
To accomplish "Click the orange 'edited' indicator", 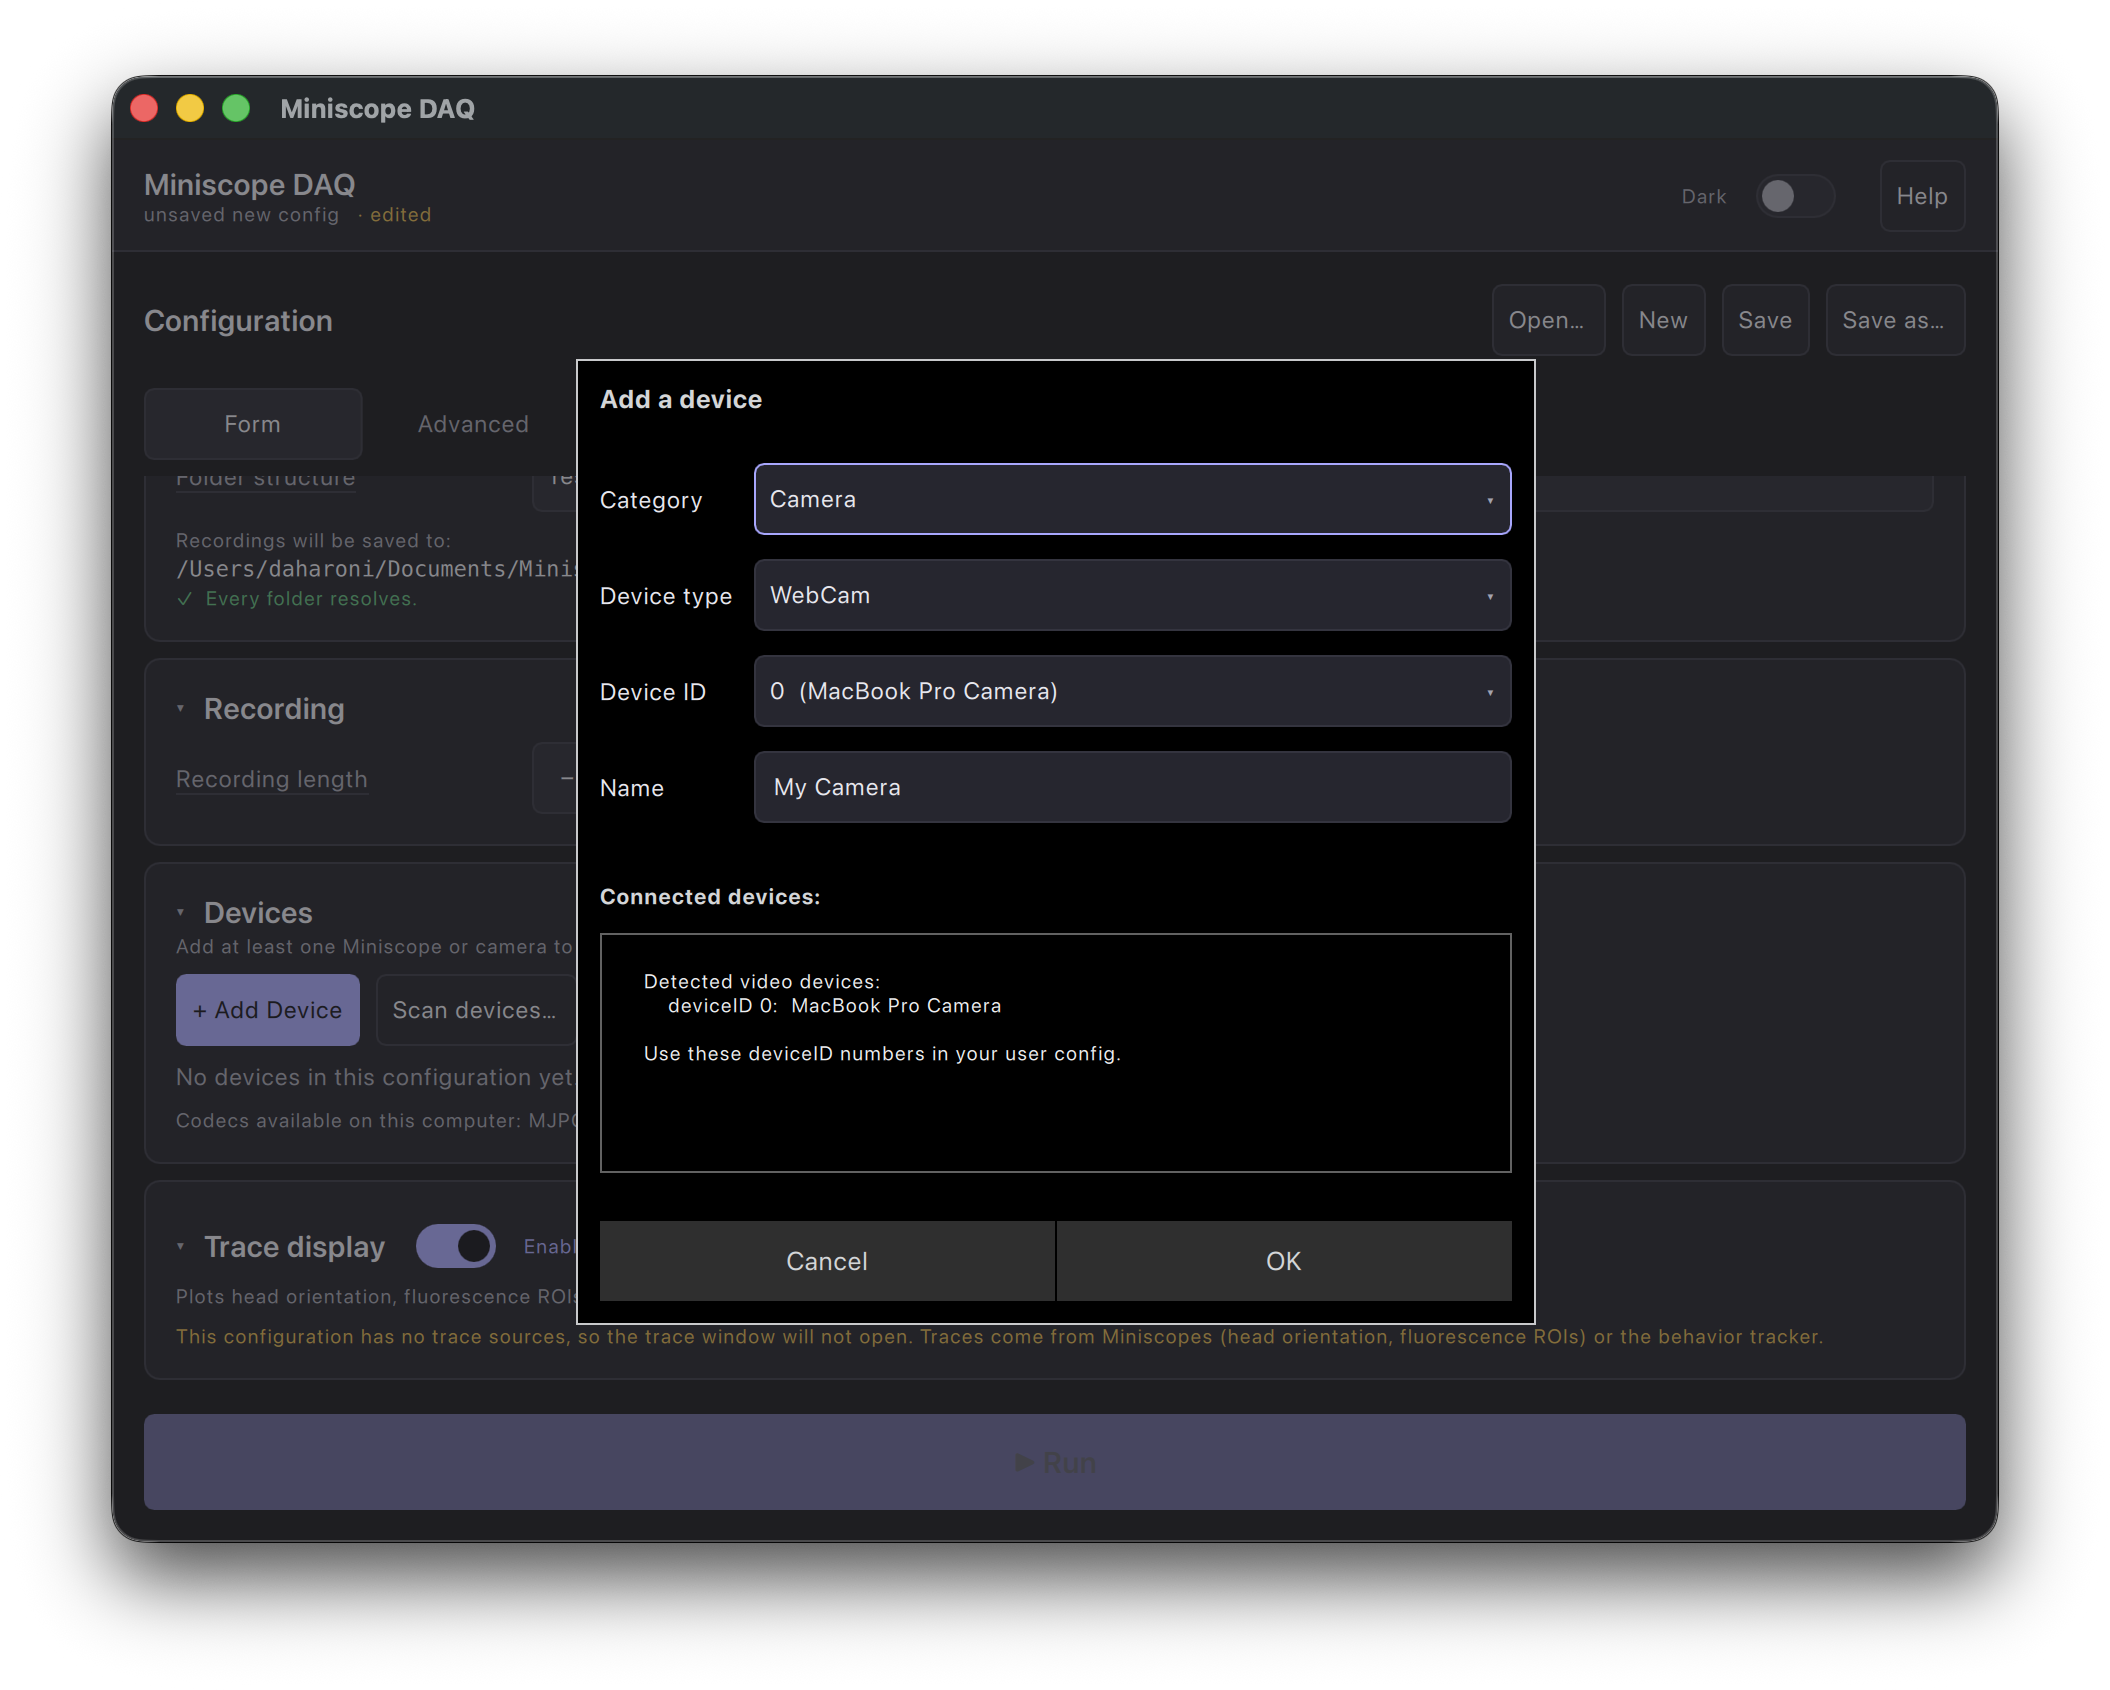I will [401, 215].
